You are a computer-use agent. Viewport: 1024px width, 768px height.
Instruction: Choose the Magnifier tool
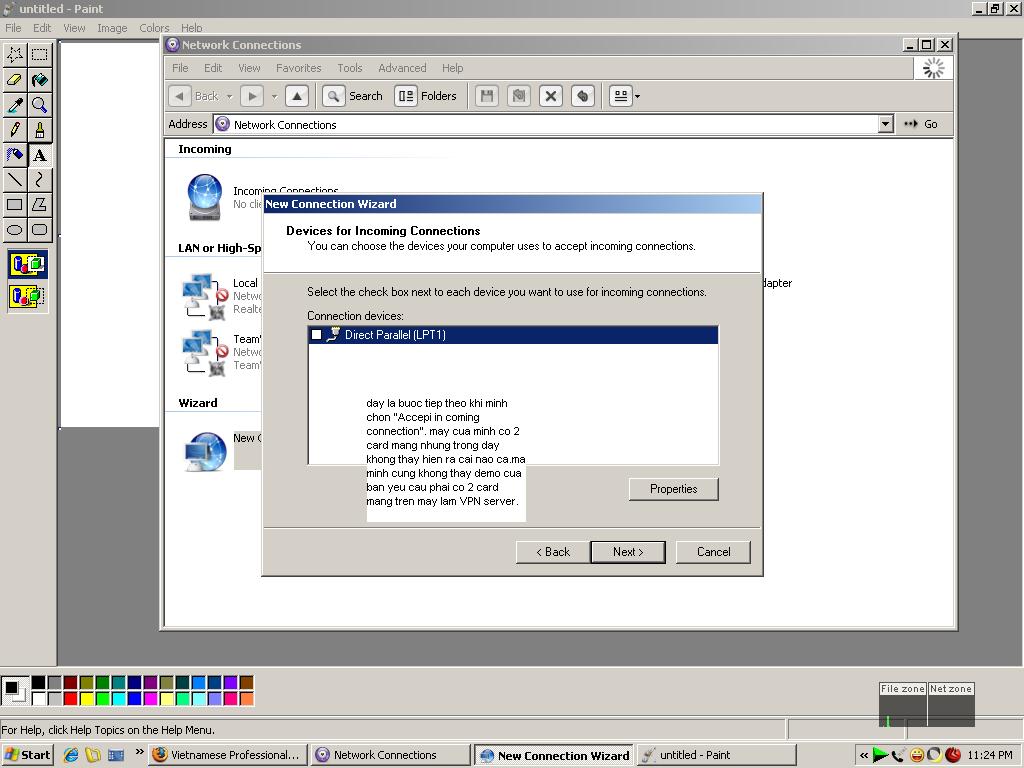point(39,105)
